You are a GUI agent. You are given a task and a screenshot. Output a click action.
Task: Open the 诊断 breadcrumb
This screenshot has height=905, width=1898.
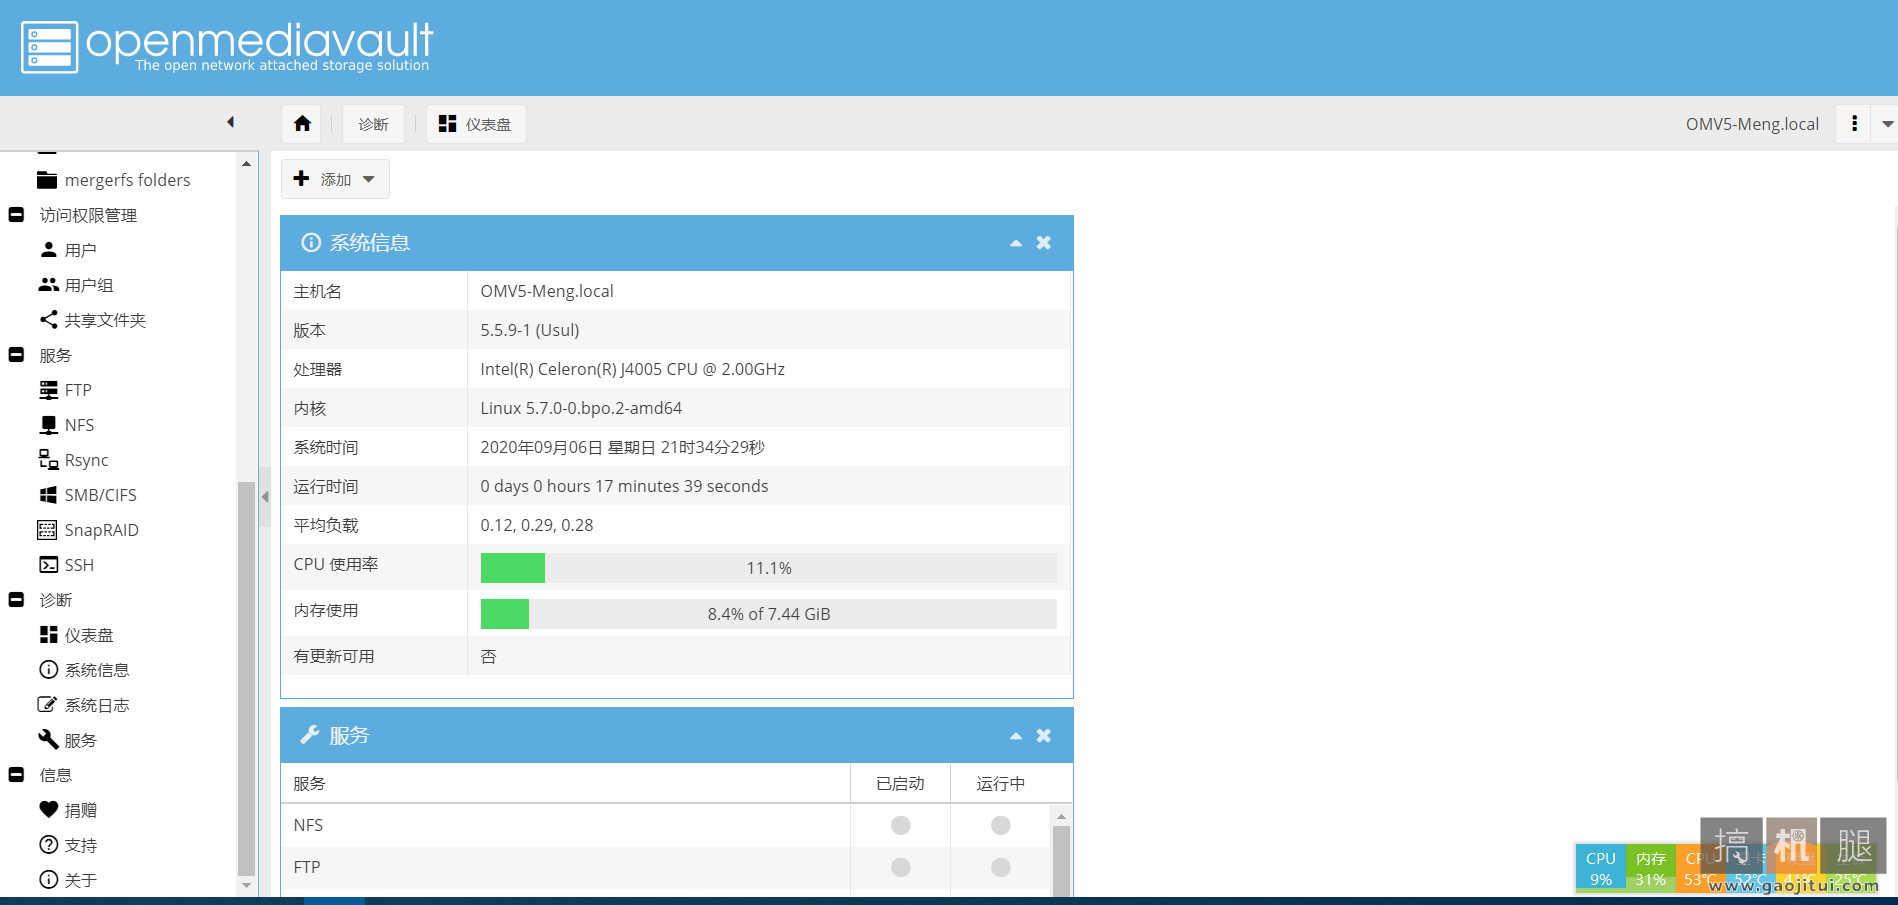click(x=373, y=124)
